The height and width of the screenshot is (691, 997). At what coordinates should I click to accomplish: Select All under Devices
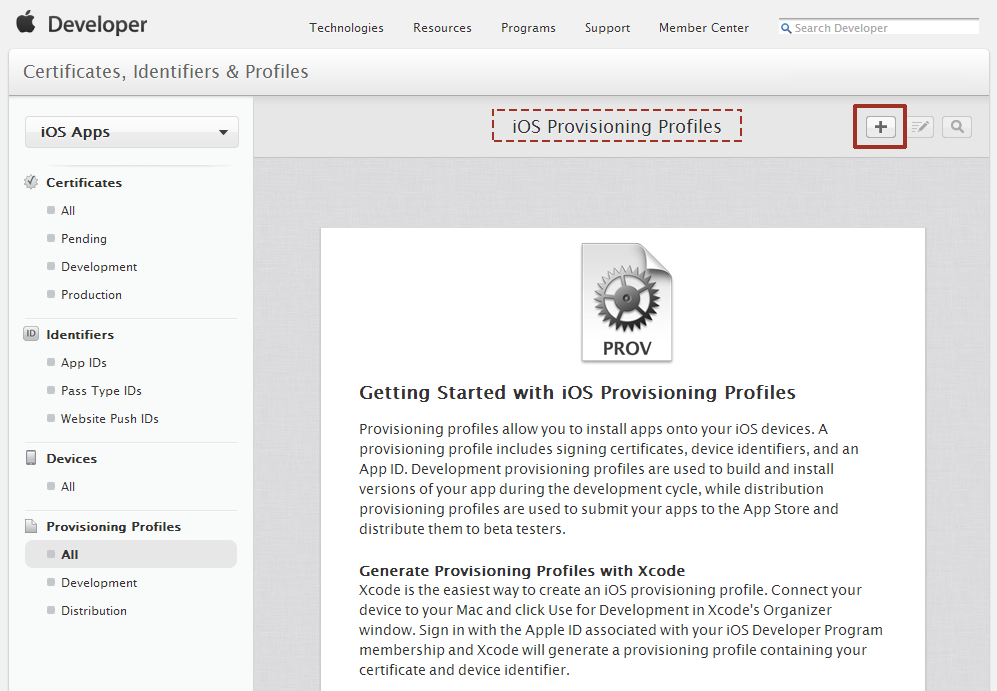(x=67, y=486)
